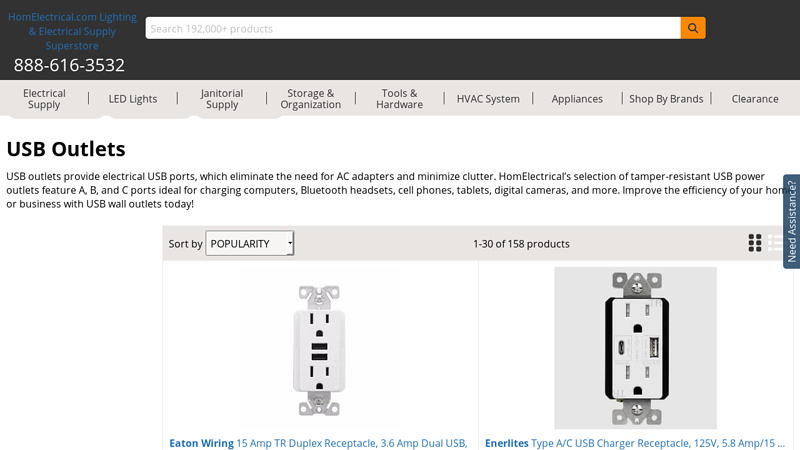
Task: Click the phone number 888-616-3532
Action: point(69,65)
